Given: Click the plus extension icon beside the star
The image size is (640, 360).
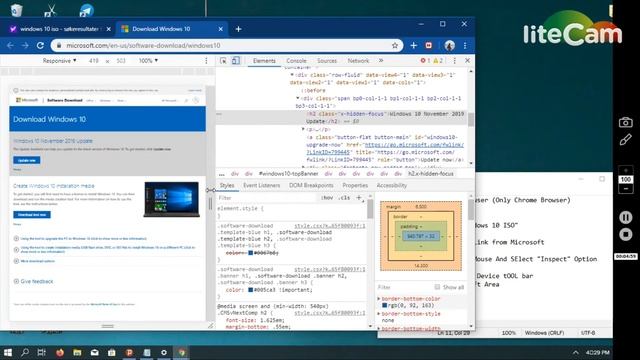Looking at the screenshot, I should pos(413,45).
